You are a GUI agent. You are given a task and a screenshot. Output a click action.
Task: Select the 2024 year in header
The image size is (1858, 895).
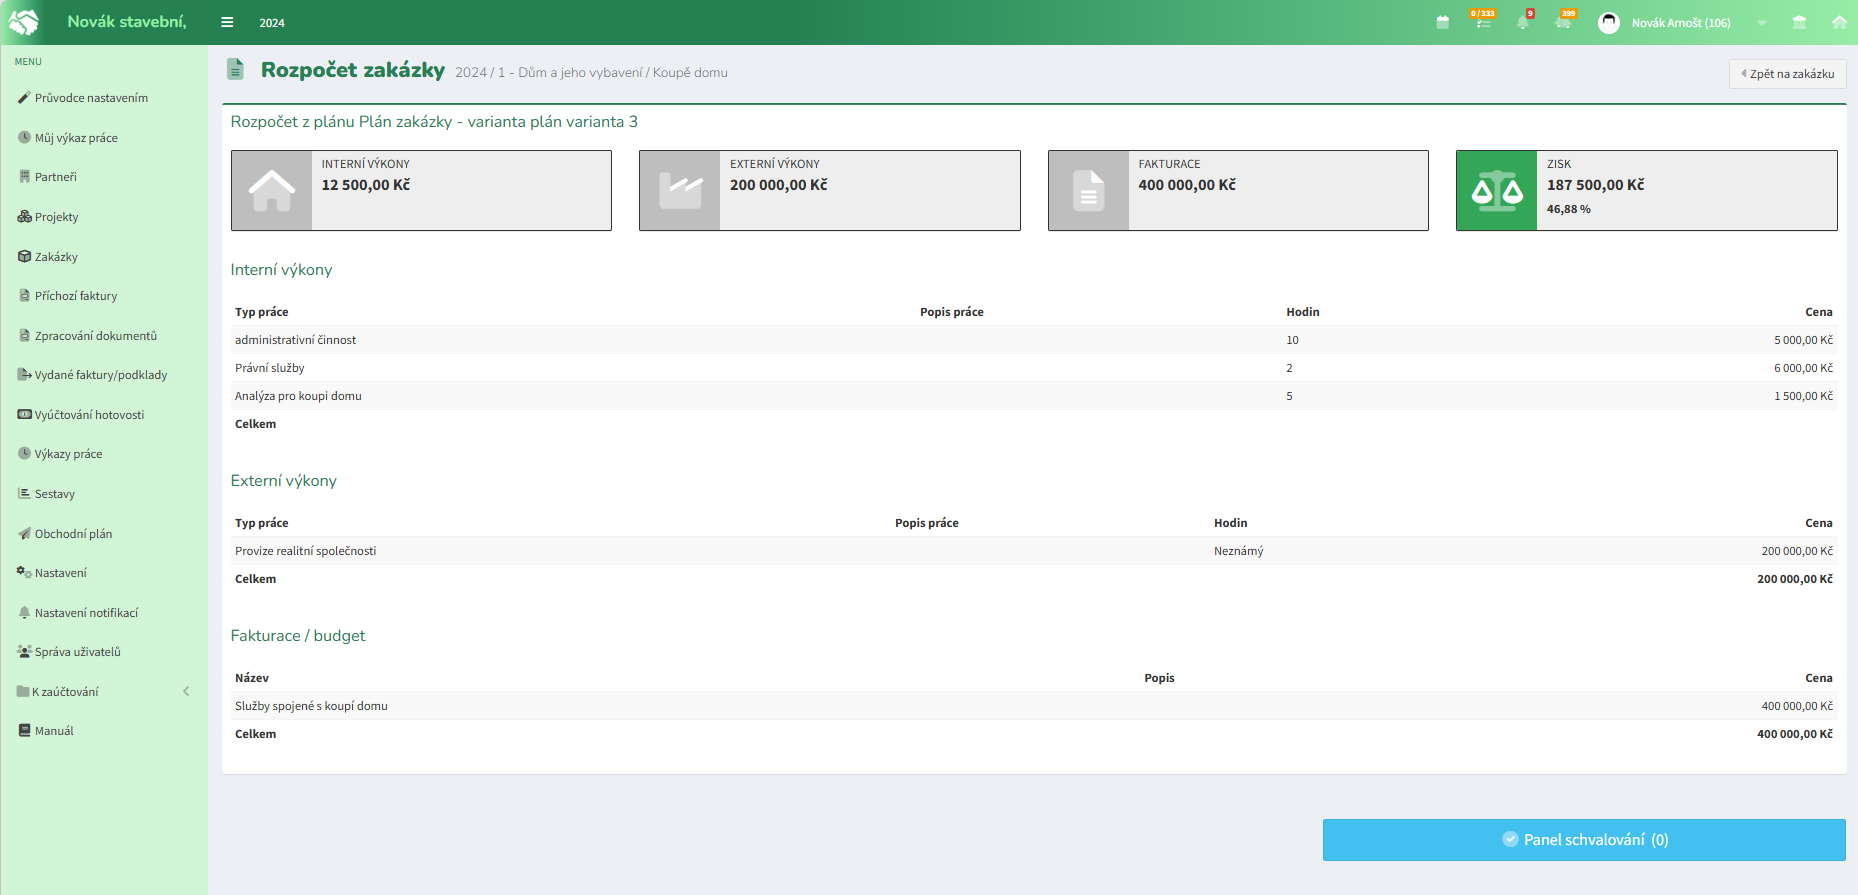tap(272, 23)
